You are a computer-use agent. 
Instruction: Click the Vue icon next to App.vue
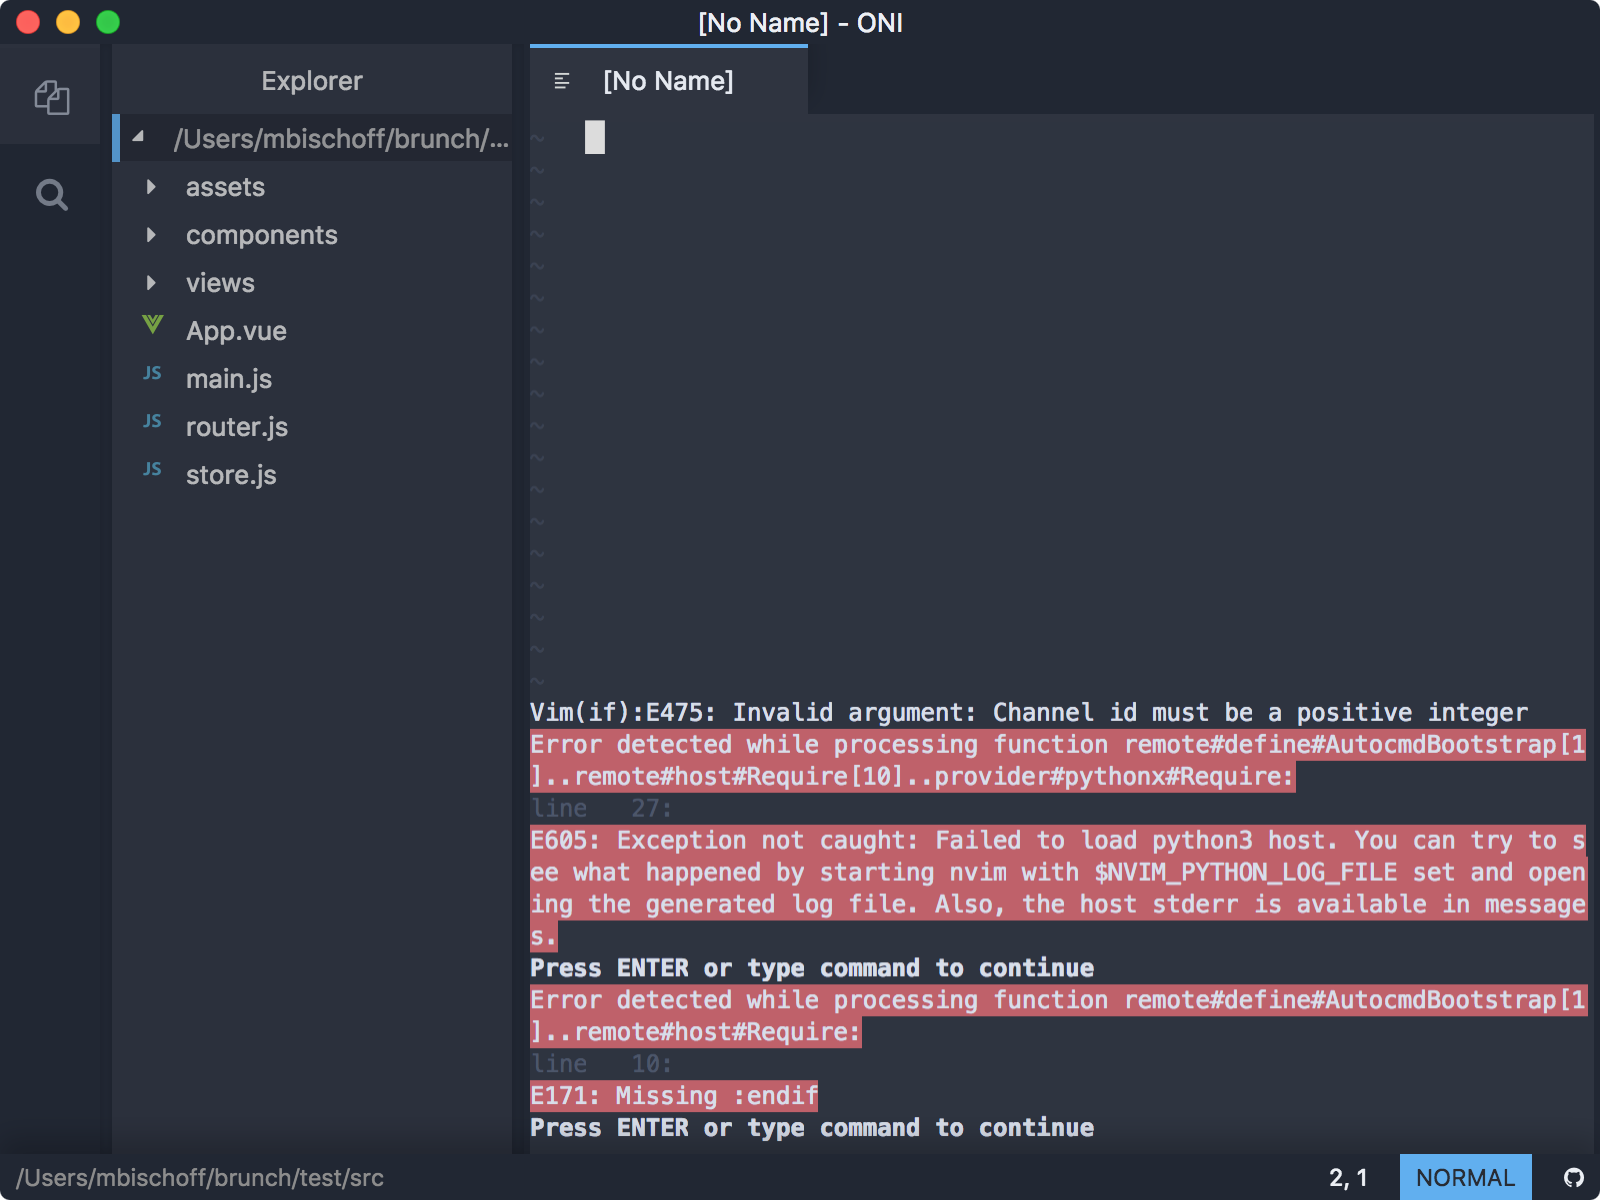[152, 324]
